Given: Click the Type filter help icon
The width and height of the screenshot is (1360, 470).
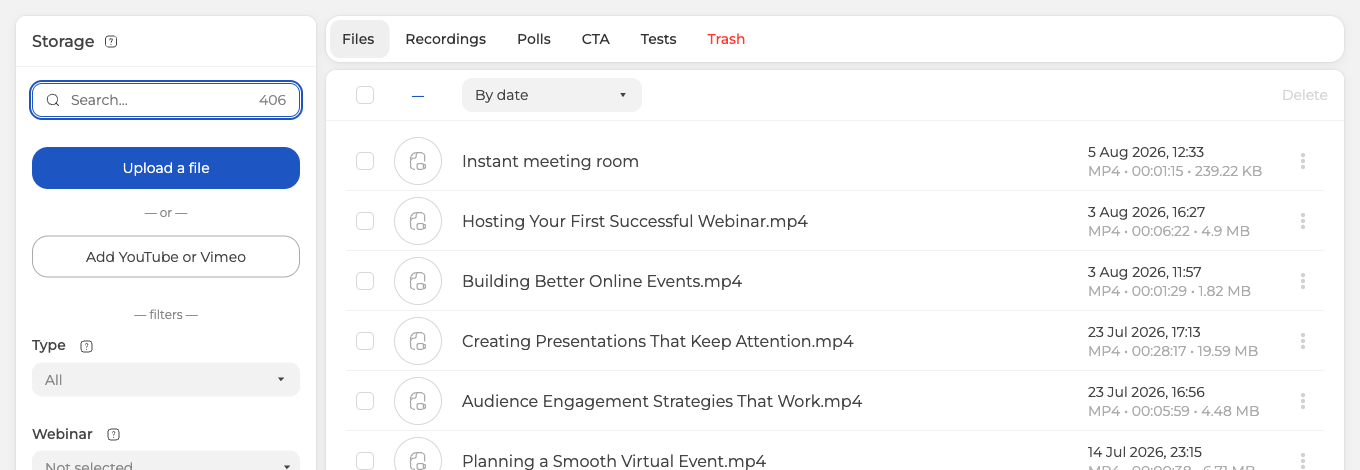Looking at the screenshot, I should click(x=86, y=346).
